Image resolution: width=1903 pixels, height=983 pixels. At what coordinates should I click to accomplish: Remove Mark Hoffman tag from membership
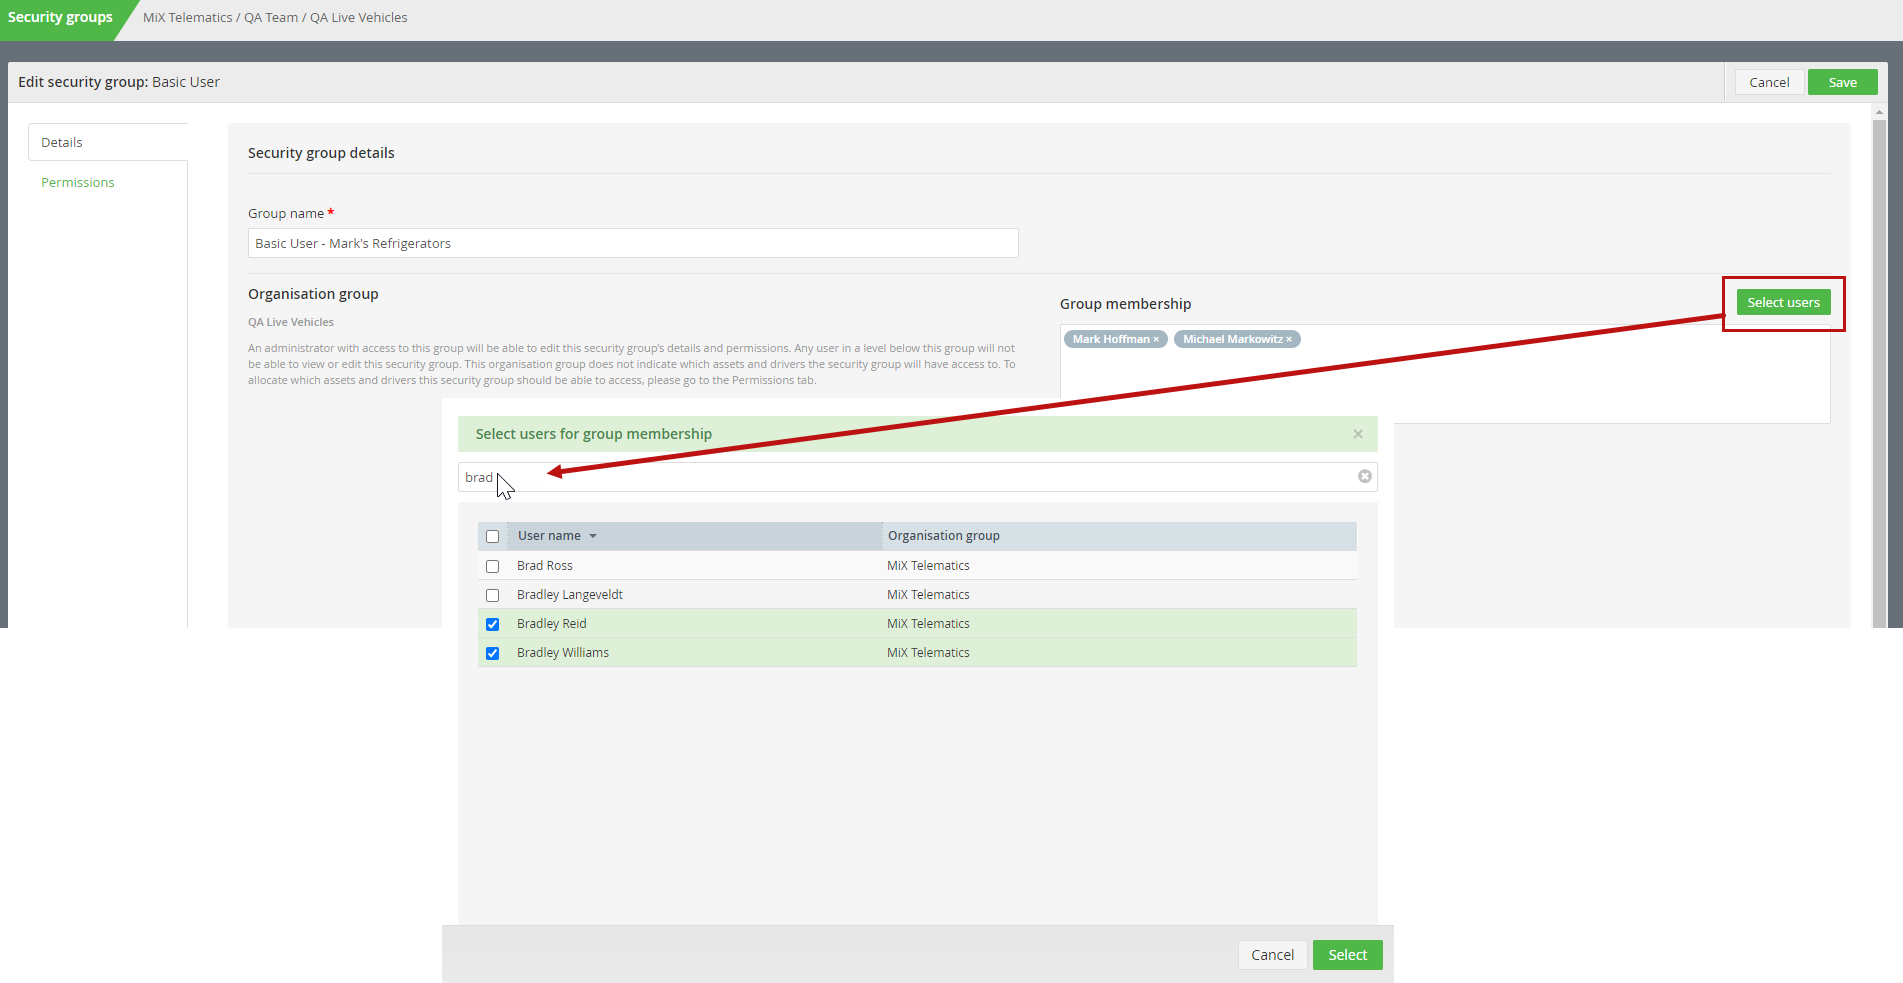pyautogui.click(x=1156, y=340)
